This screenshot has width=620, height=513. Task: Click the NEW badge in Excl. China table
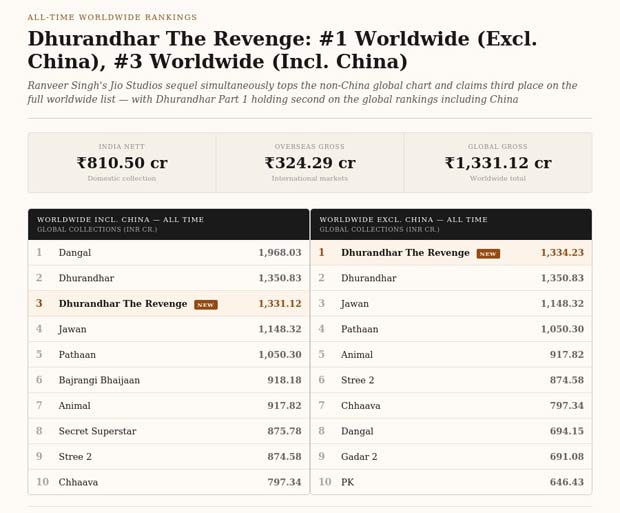pyautogui.click(x=488, y=254)
